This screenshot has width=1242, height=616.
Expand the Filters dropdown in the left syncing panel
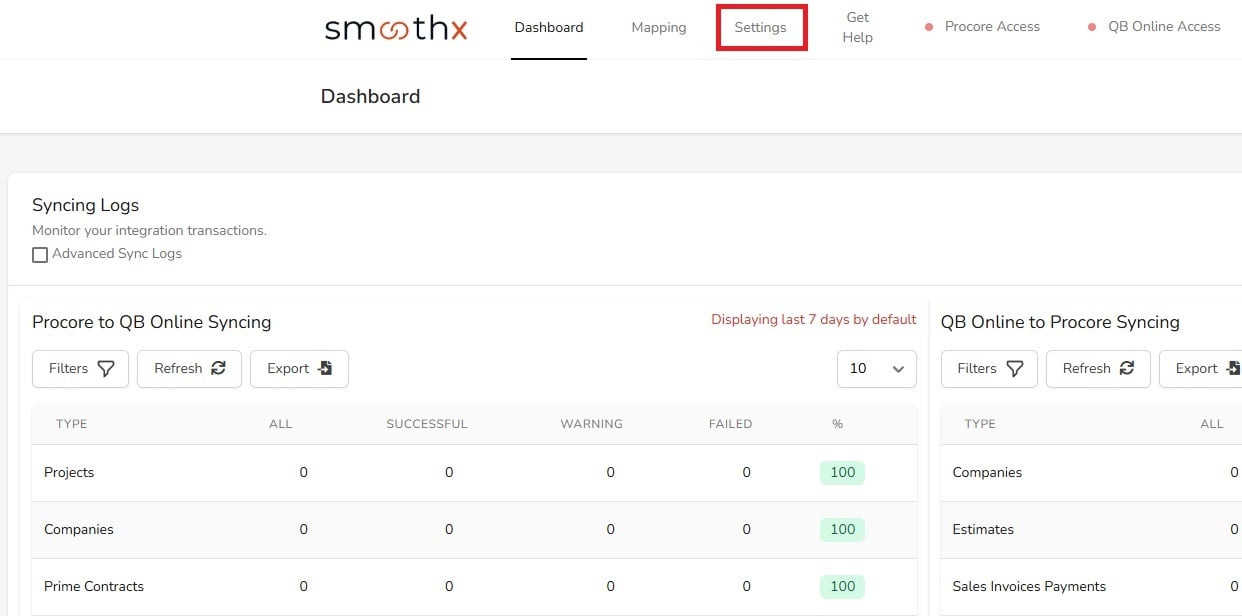tap(79, 369)
